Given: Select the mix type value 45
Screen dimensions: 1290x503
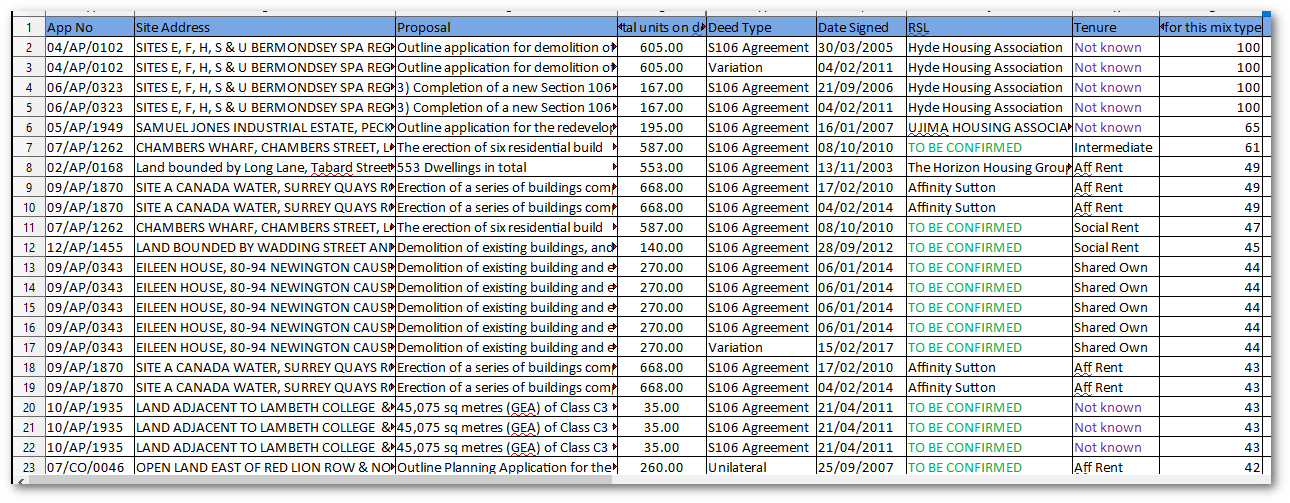Looking at the screenshot, I should pyautogui.click(x=1211, y=248).
